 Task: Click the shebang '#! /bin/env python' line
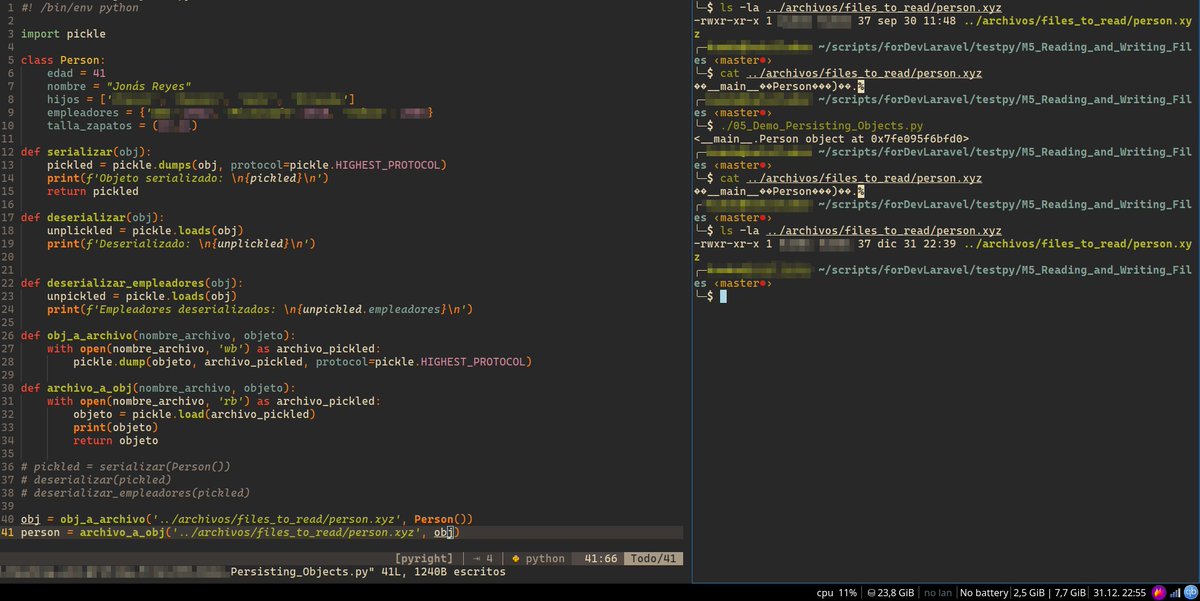pos(80,7)
